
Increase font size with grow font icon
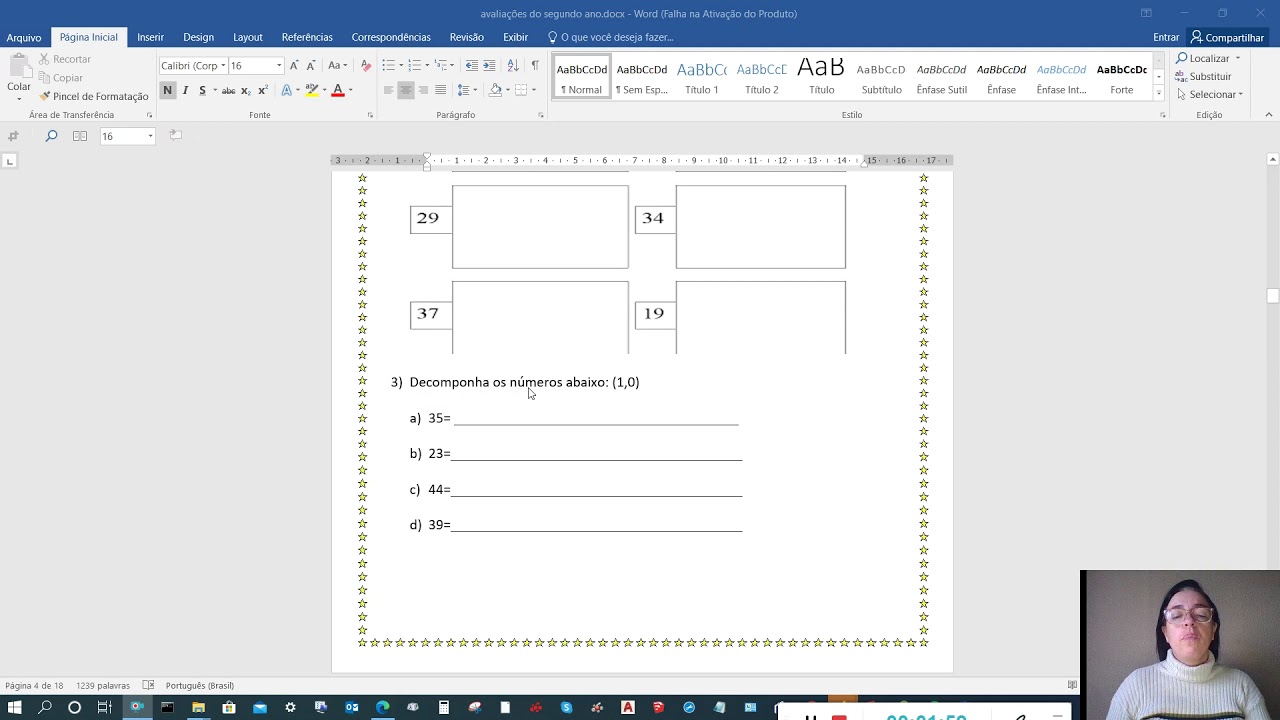(x=294, y=65)
